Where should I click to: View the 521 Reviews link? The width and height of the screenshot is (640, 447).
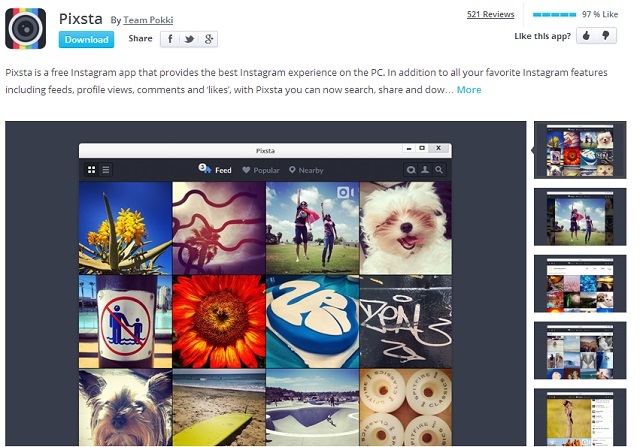click(x=491, y=14)
